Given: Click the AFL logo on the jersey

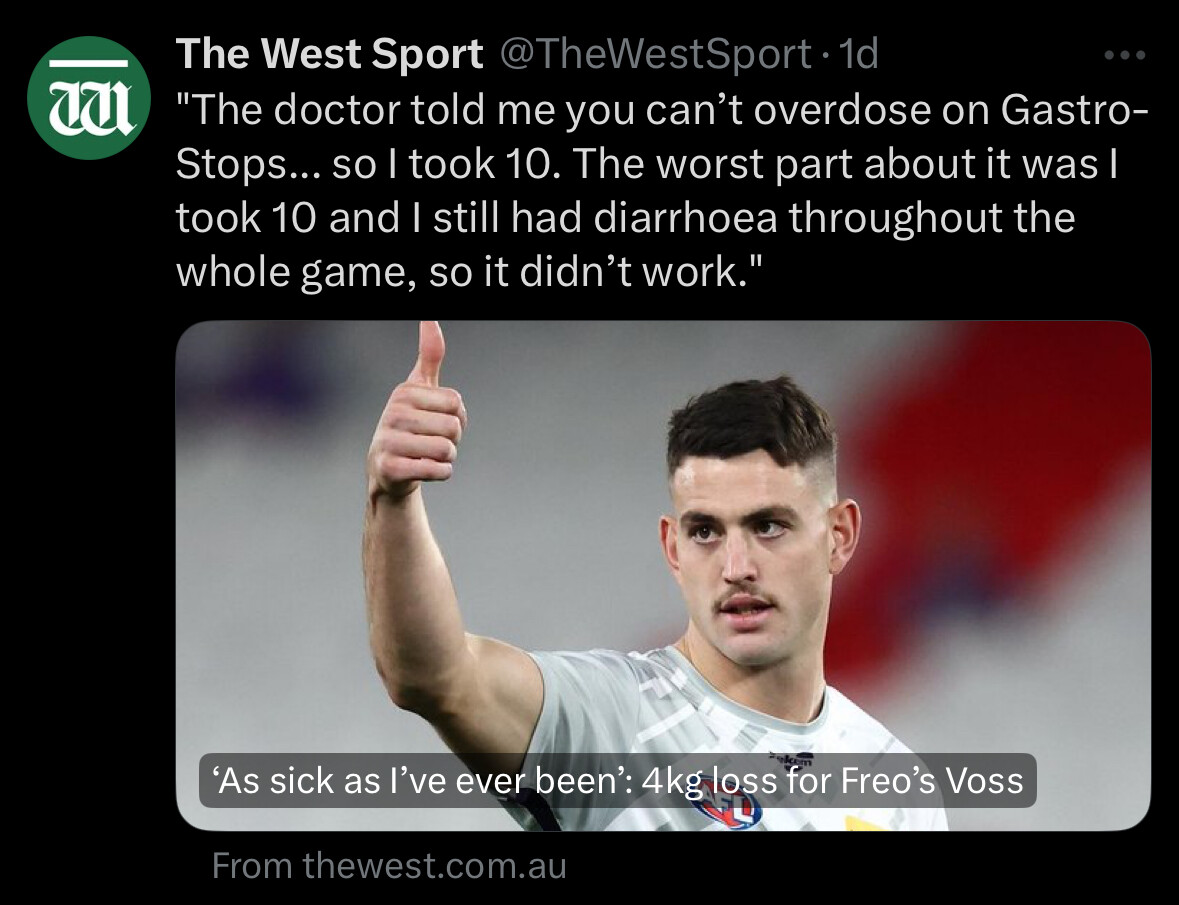Looking at the screenshot, I should pos(726,808).
